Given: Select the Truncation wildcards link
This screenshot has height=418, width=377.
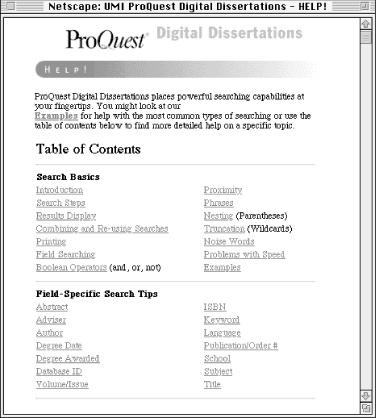Looking at the screenshot, I should point(224,229).
